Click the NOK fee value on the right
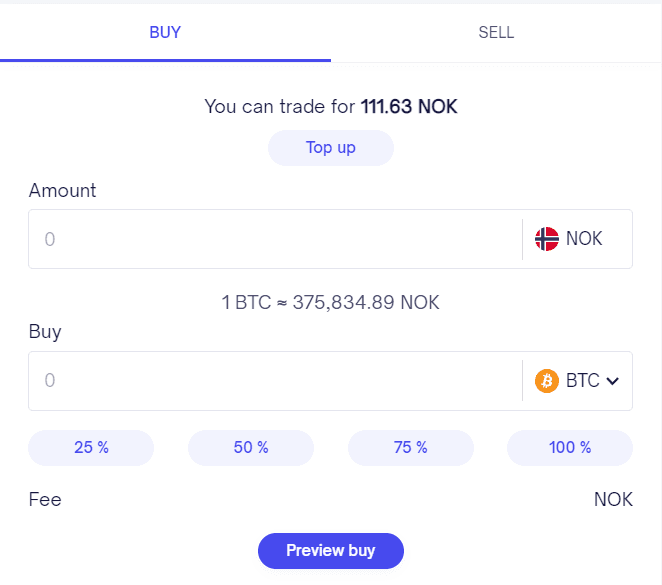Screen dimensions: 662x585 613,499
